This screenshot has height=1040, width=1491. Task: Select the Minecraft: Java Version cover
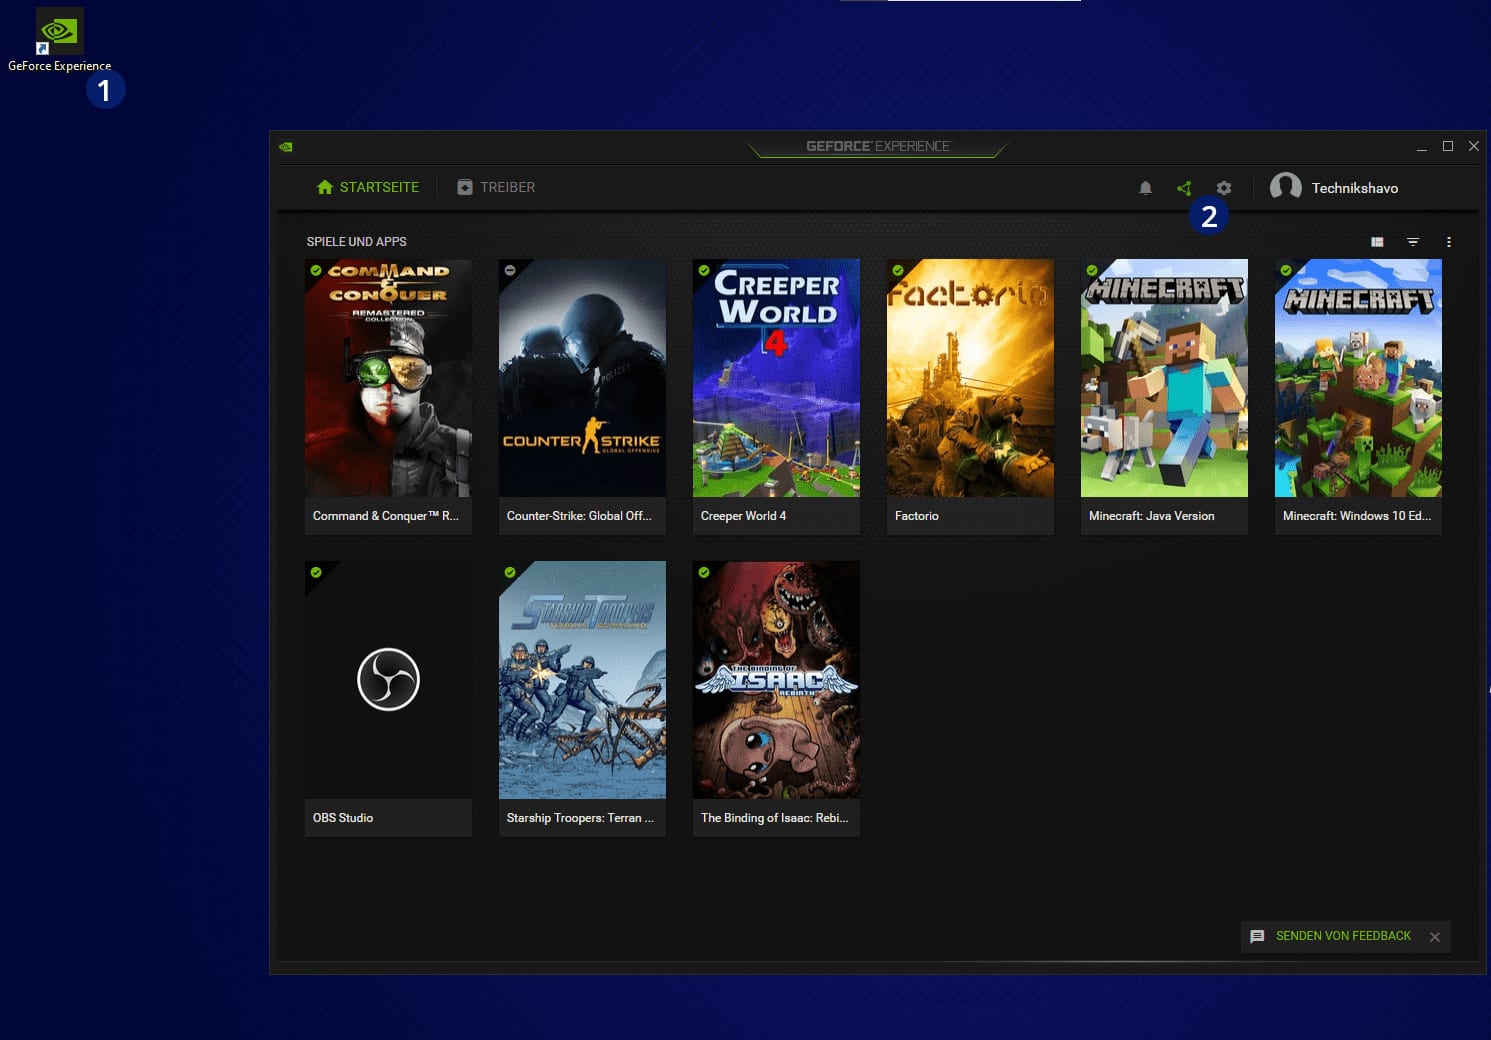click(x=1164, y=378)
